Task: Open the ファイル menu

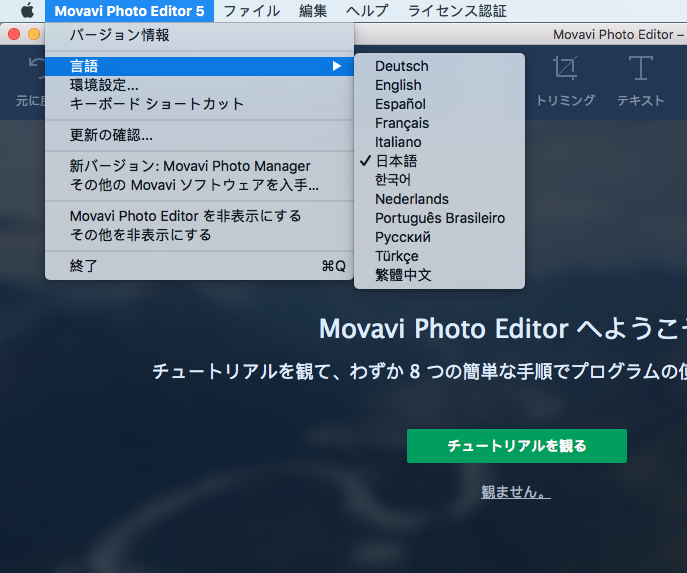Action: (x=251, y=11)
